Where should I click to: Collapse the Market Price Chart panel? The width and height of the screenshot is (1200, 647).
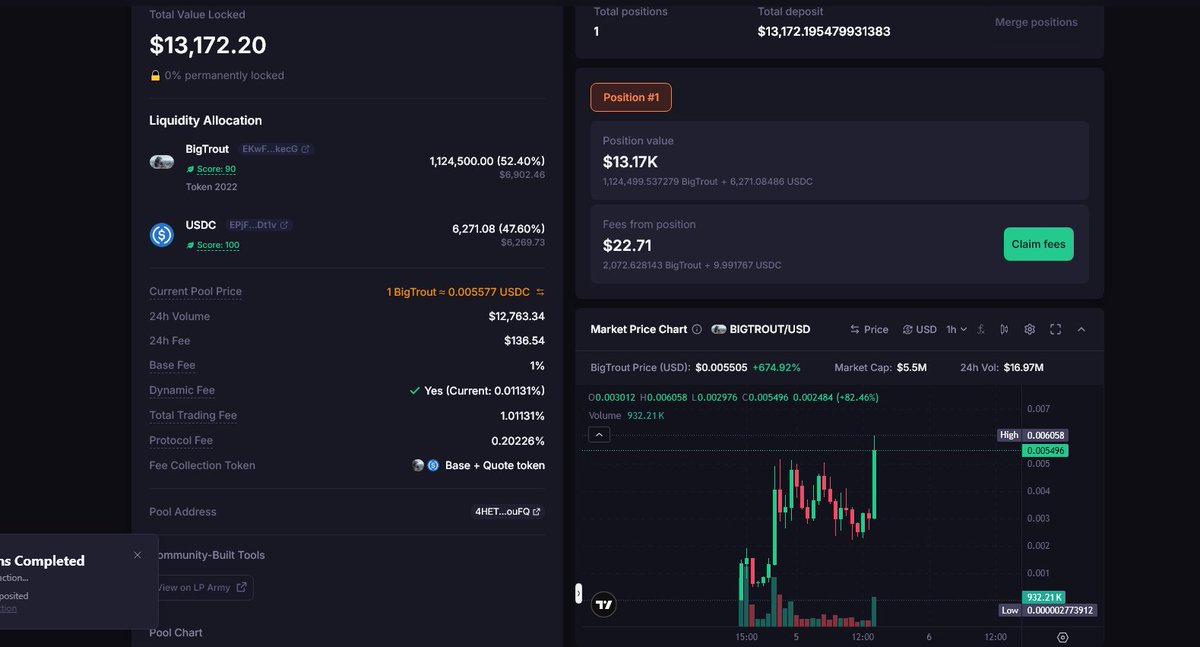(1081, 329)
